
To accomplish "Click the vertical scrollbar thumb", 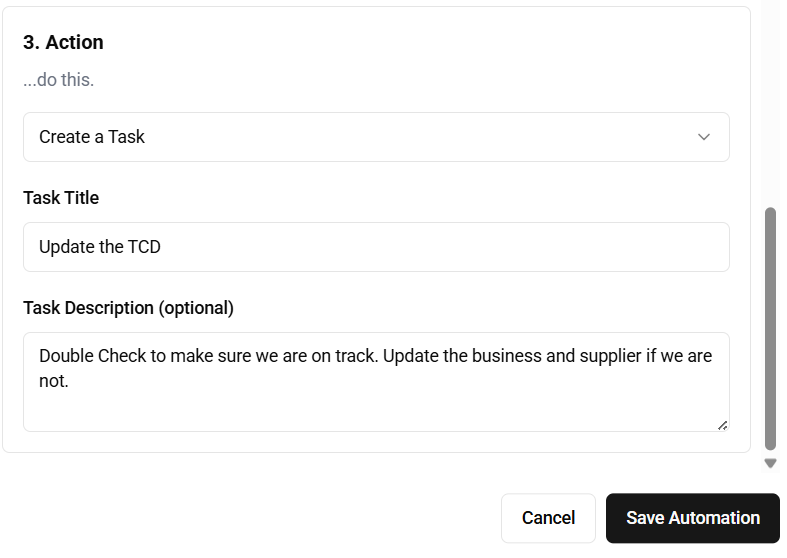I will click(770, 328).
